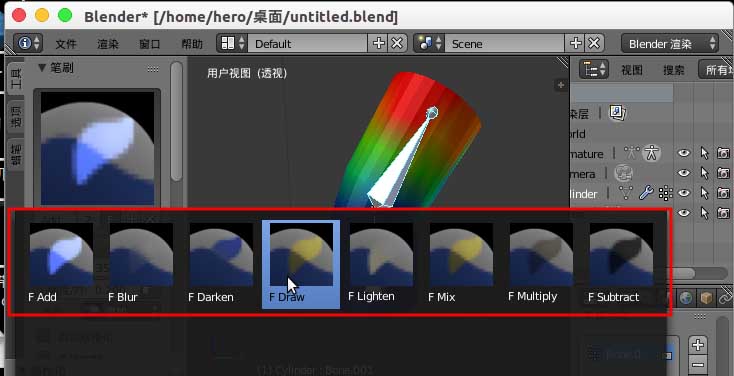
Task: Select the F Darken brush
Action: pyautogui.click(x=221, y=264)
